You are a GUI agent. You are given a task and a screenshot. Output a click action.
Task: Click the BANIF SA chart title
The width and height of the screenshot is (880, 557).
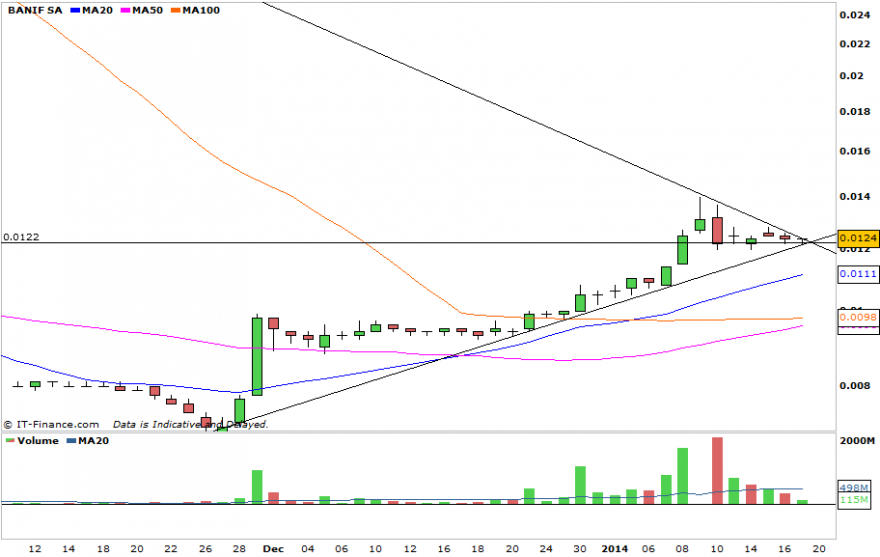tap(35, 10)
